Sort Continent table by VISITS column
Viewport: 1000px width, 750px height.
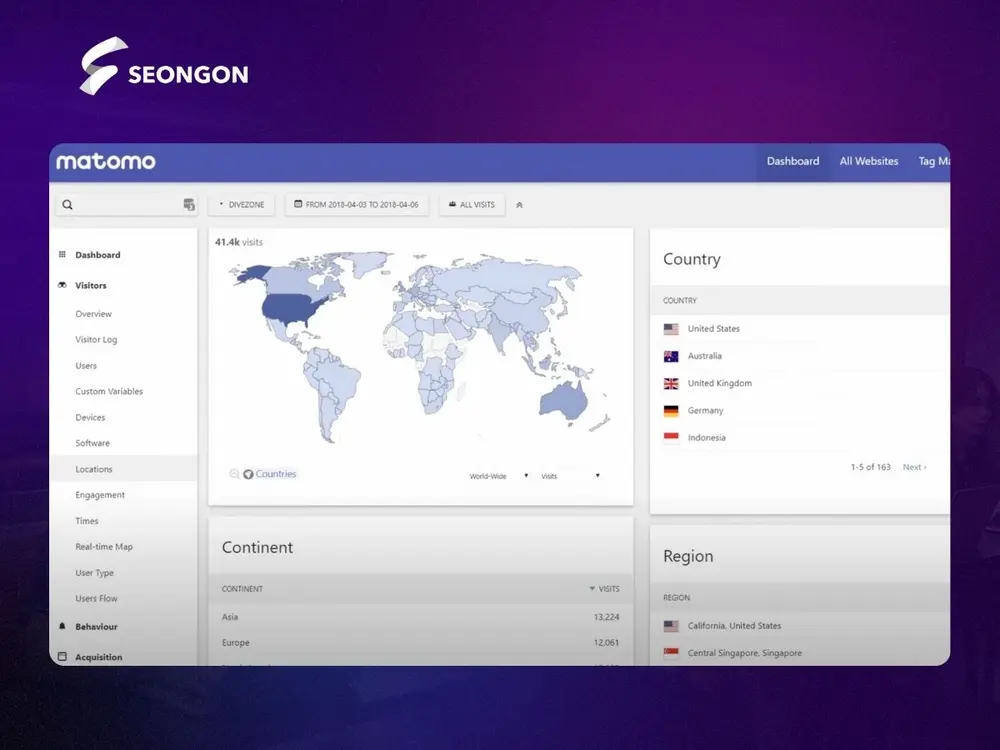605,589
